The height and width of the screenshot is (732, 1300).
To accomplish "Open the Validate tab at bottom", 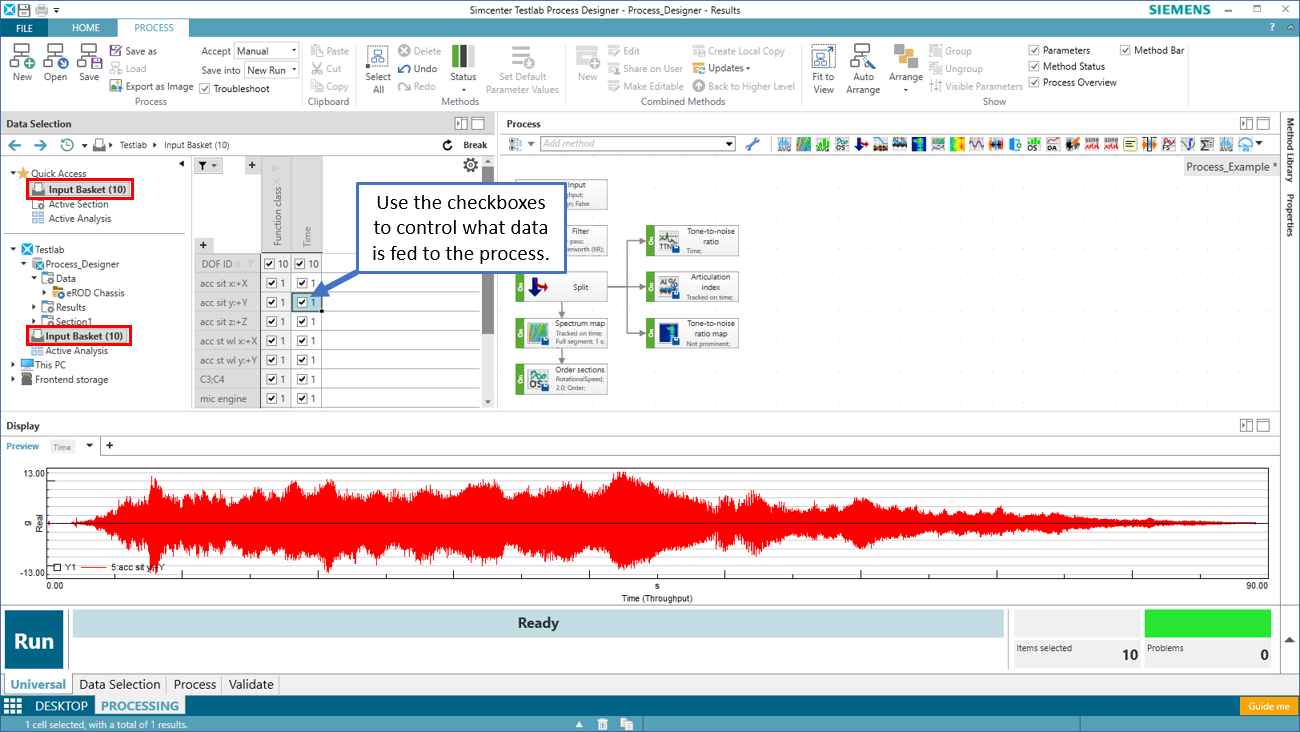I will coord(251,685).
